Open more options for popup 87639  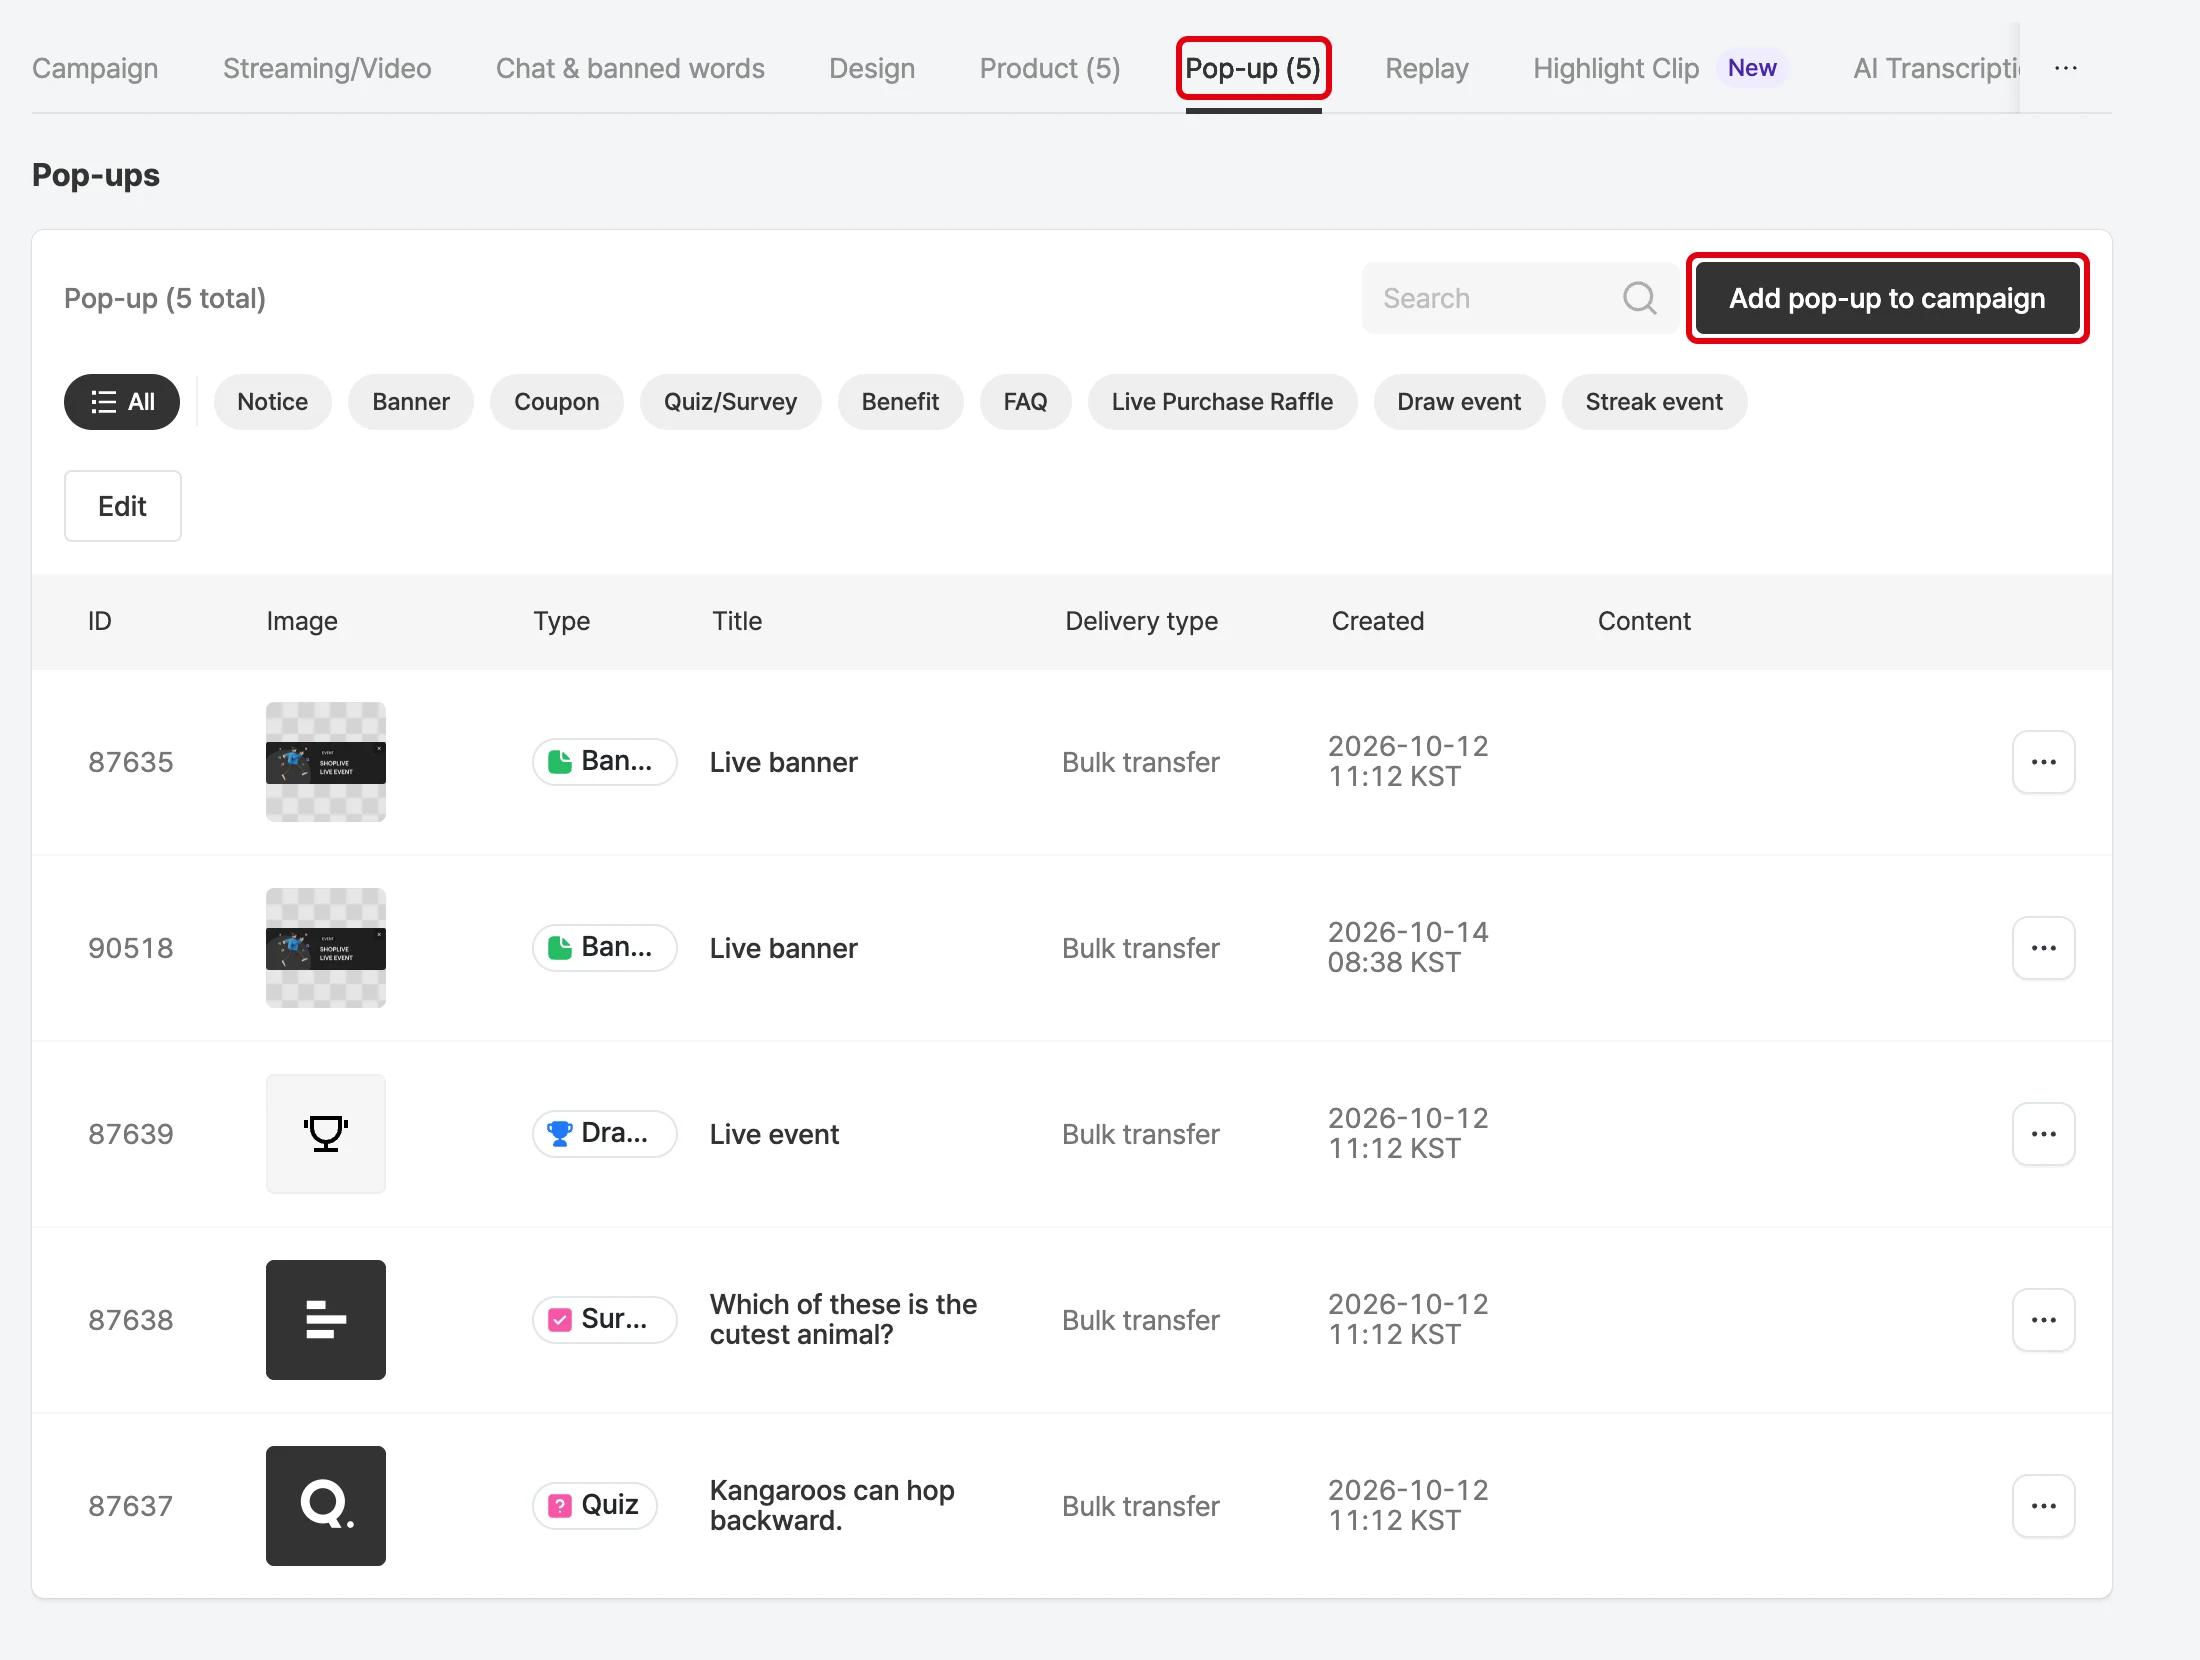click(2043, 1134)
